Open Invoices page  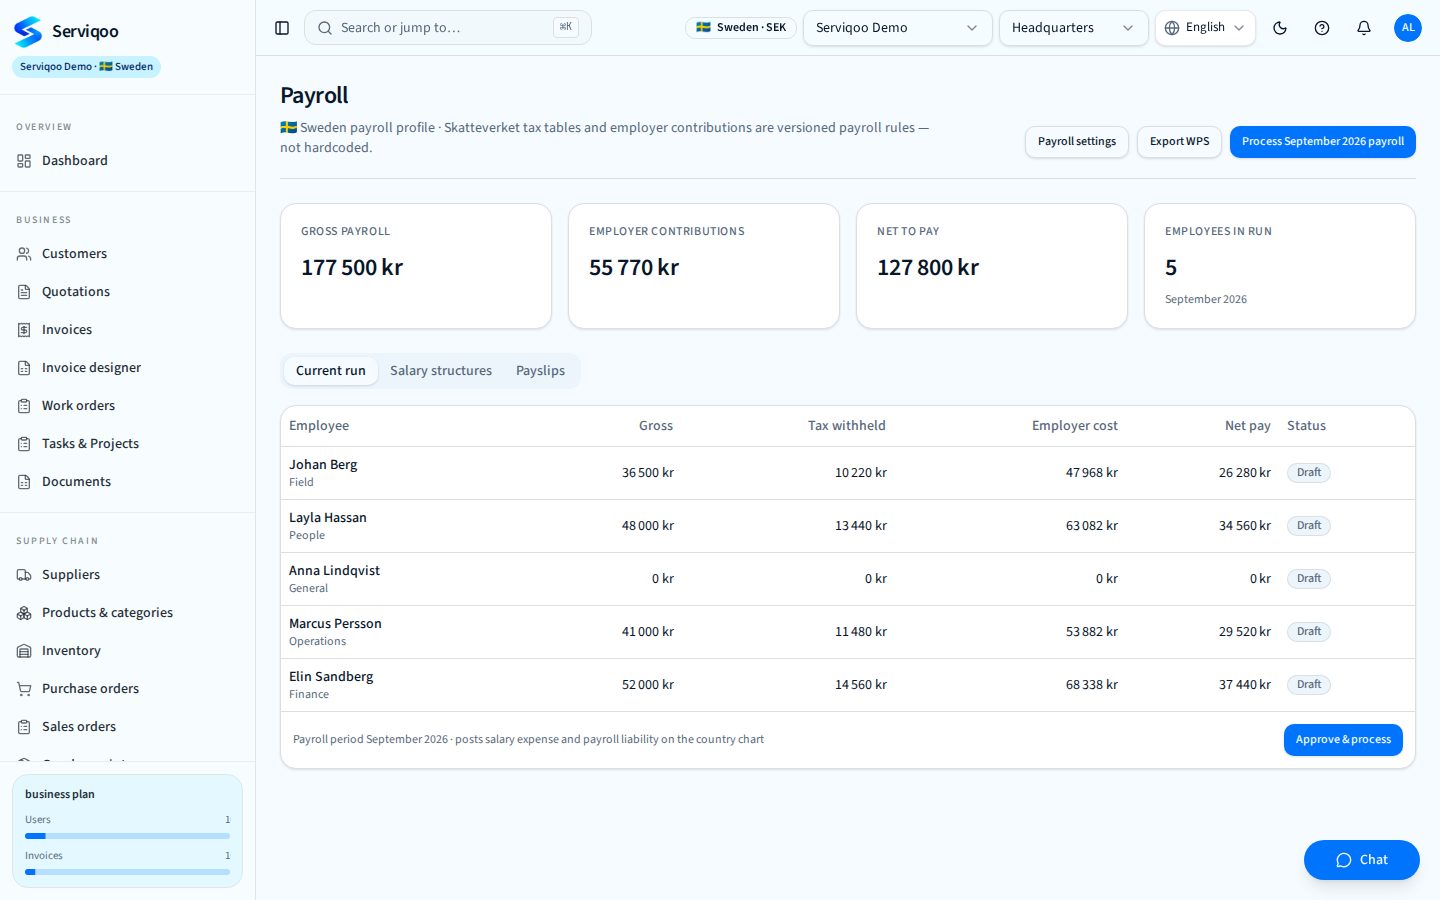[127, 330]
